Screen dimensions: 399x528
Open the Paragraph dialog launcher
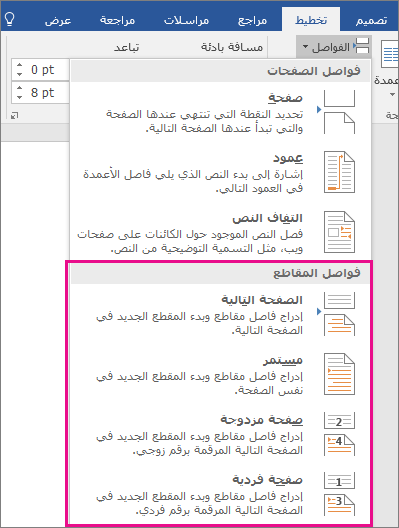coord(14,116)
